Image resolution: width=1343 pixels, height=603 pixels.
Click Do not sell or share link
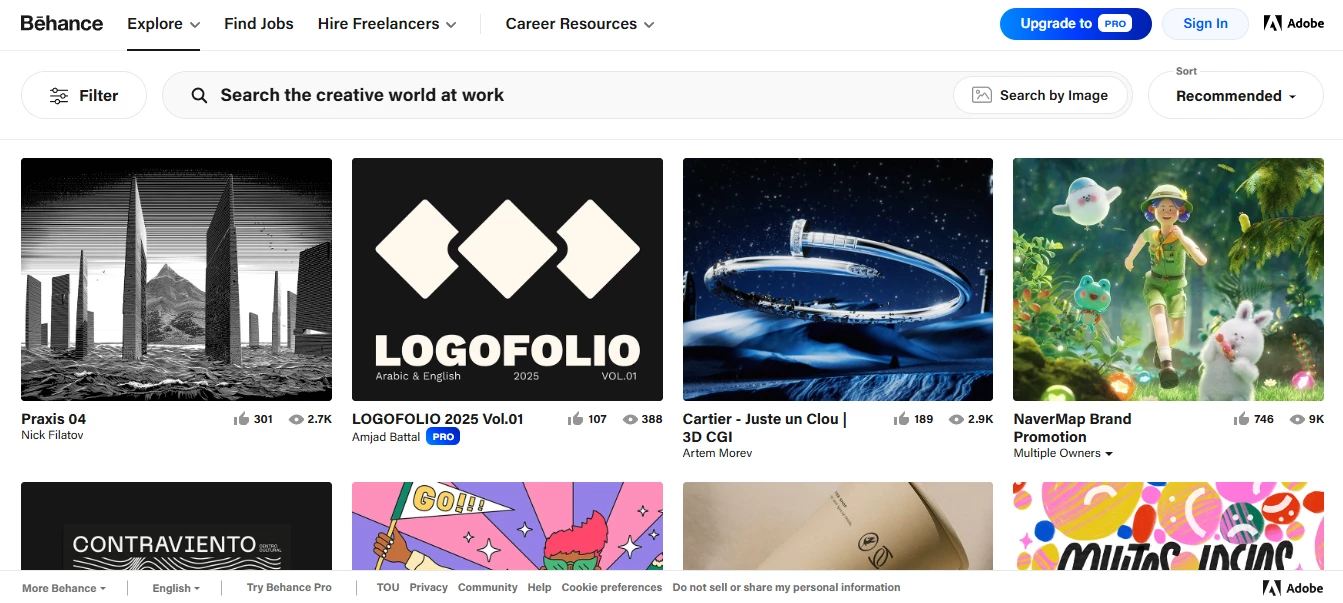coord(786,587)
